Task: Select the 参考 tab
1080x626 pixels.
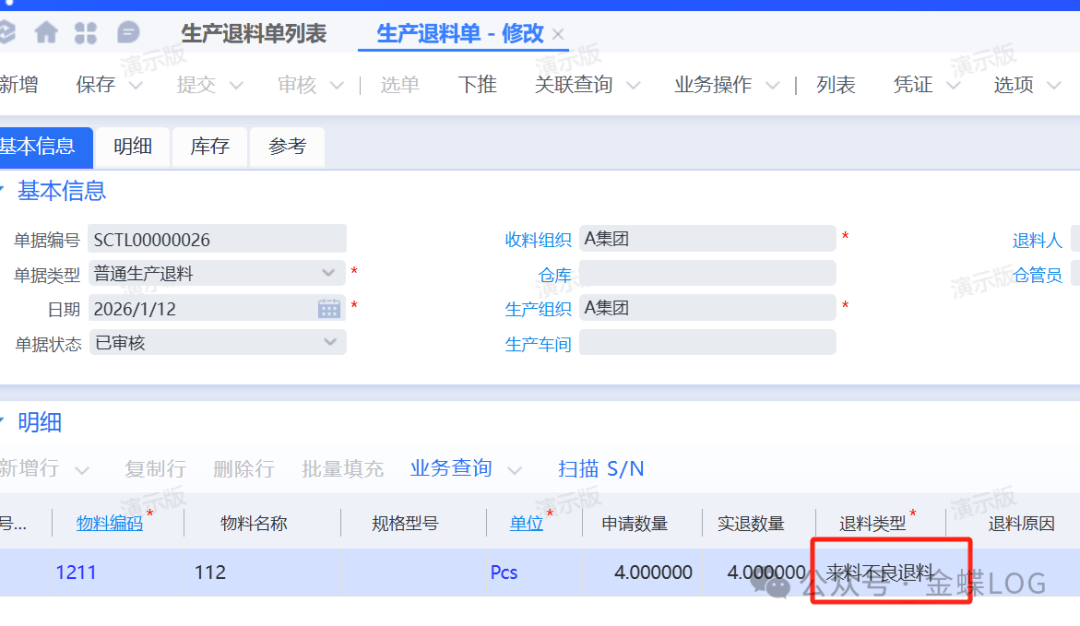Action: (287, 147)
